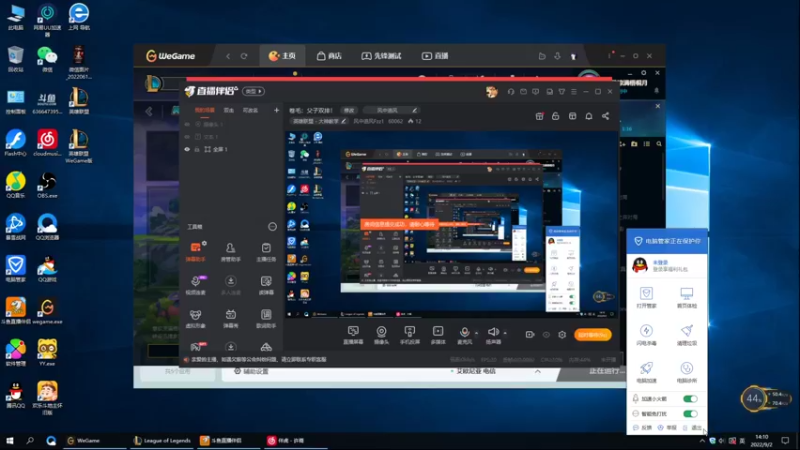800x450 pixels.
Task: Click the 扬声器 speaker icon
Action: [493, 334]
